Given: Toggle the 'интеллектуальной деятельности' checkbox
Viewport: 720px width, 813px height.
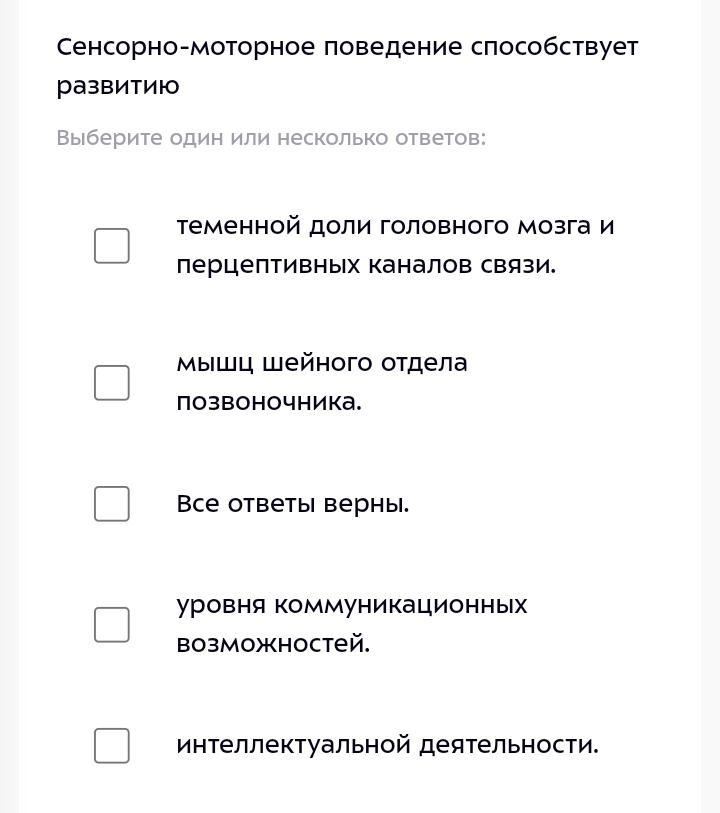Looking at the screenshot, I should point(112,745).
